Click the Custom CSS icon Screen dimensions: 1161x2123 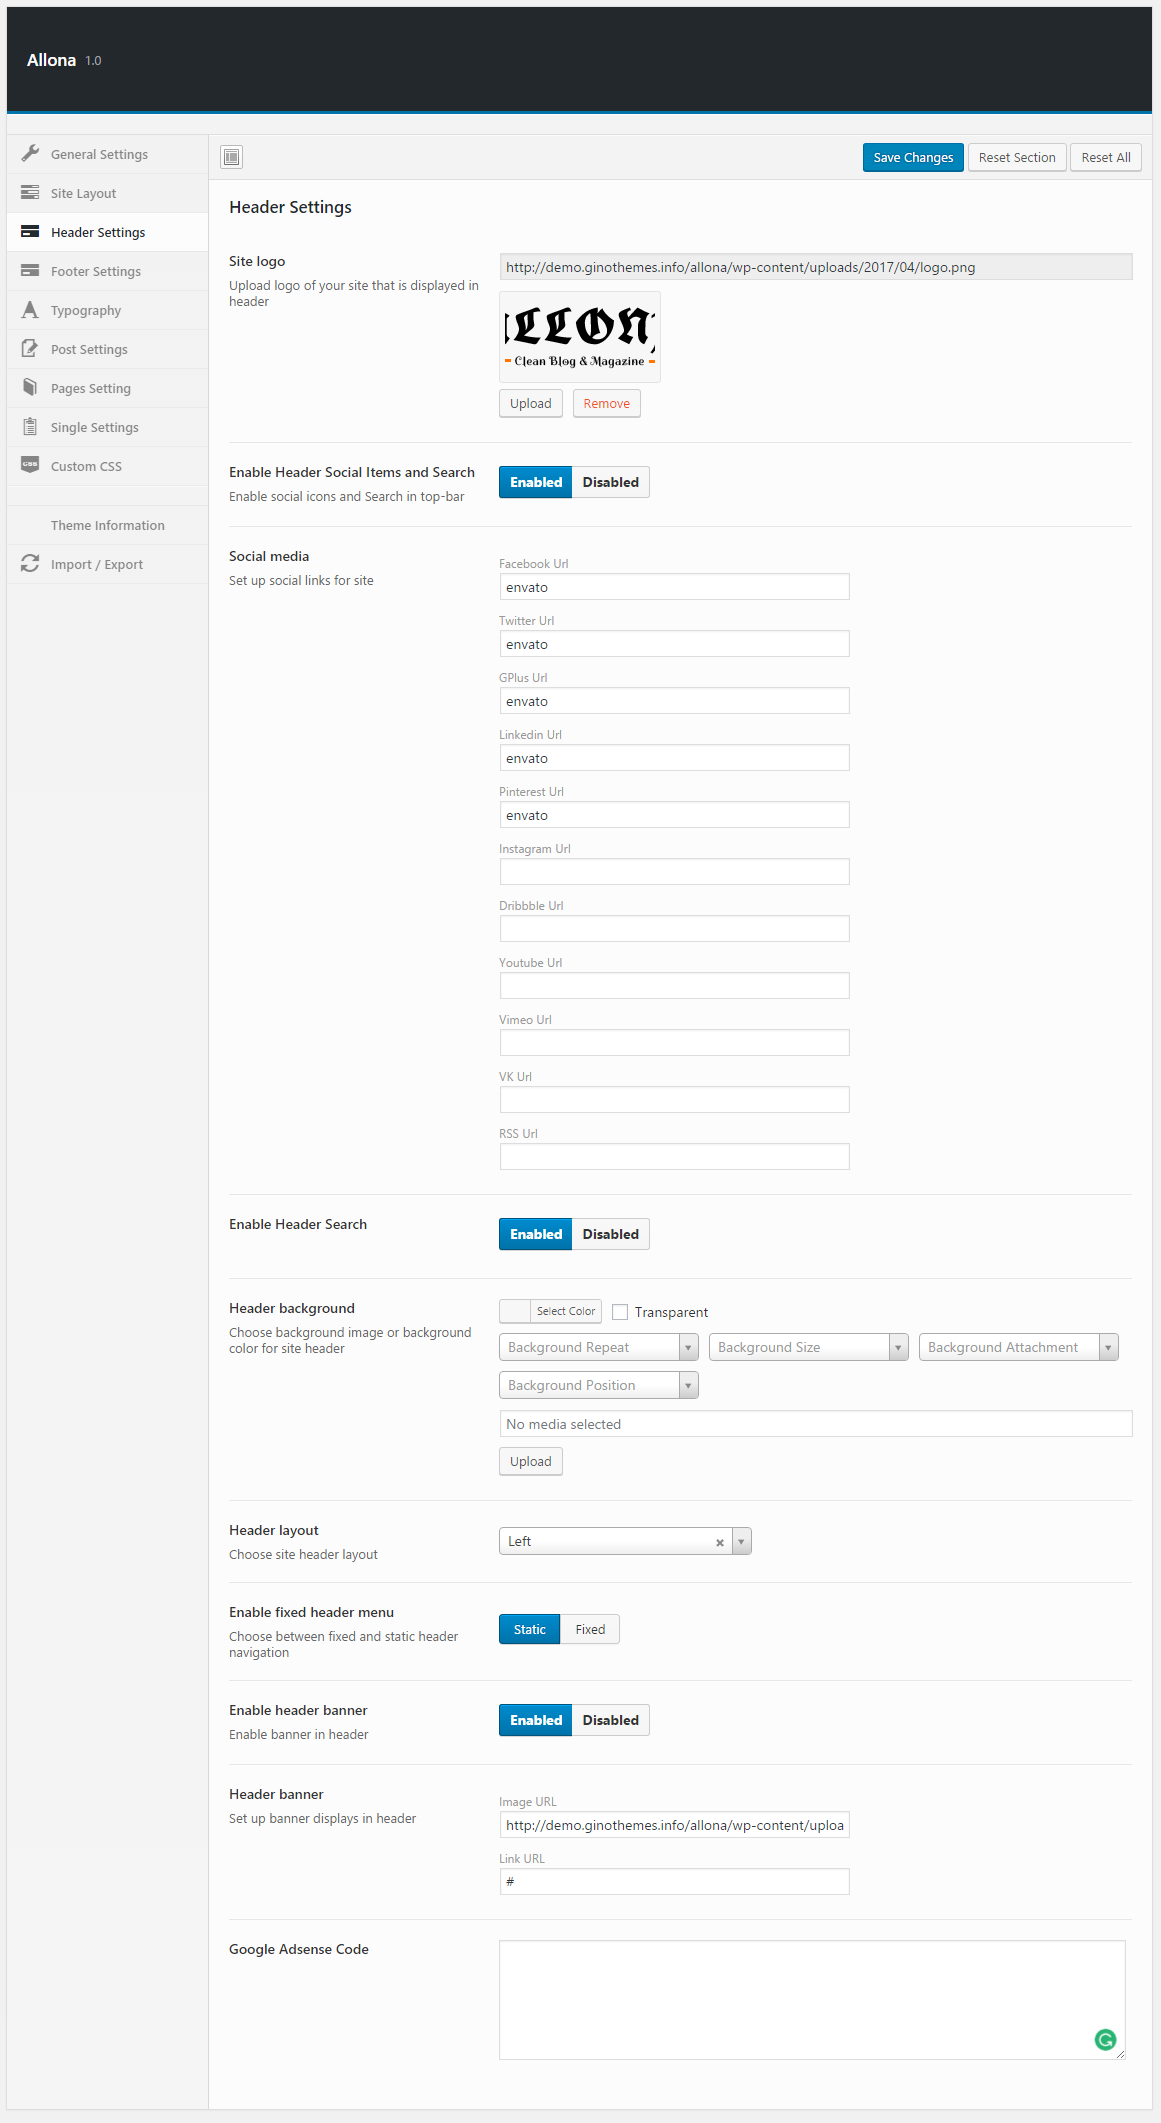30,465
